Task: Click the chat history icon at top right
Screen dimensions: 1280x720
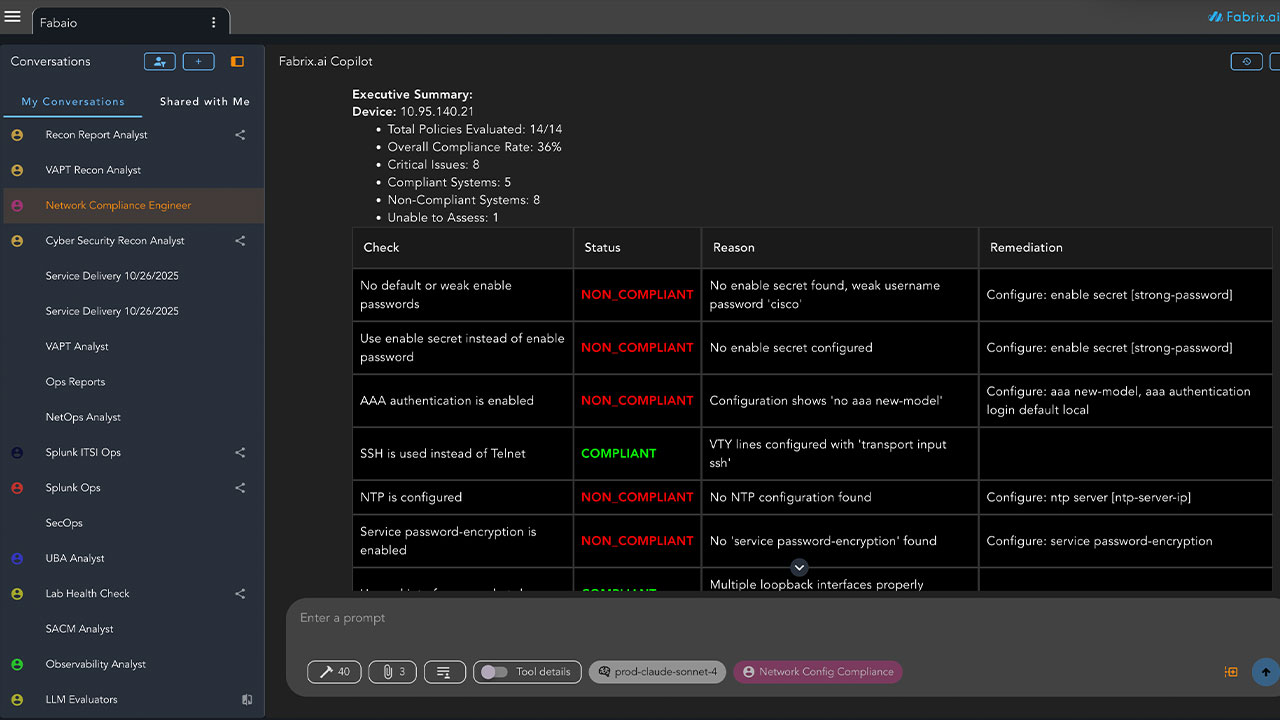Action: pyautogui.click(x=1246, y=62)
